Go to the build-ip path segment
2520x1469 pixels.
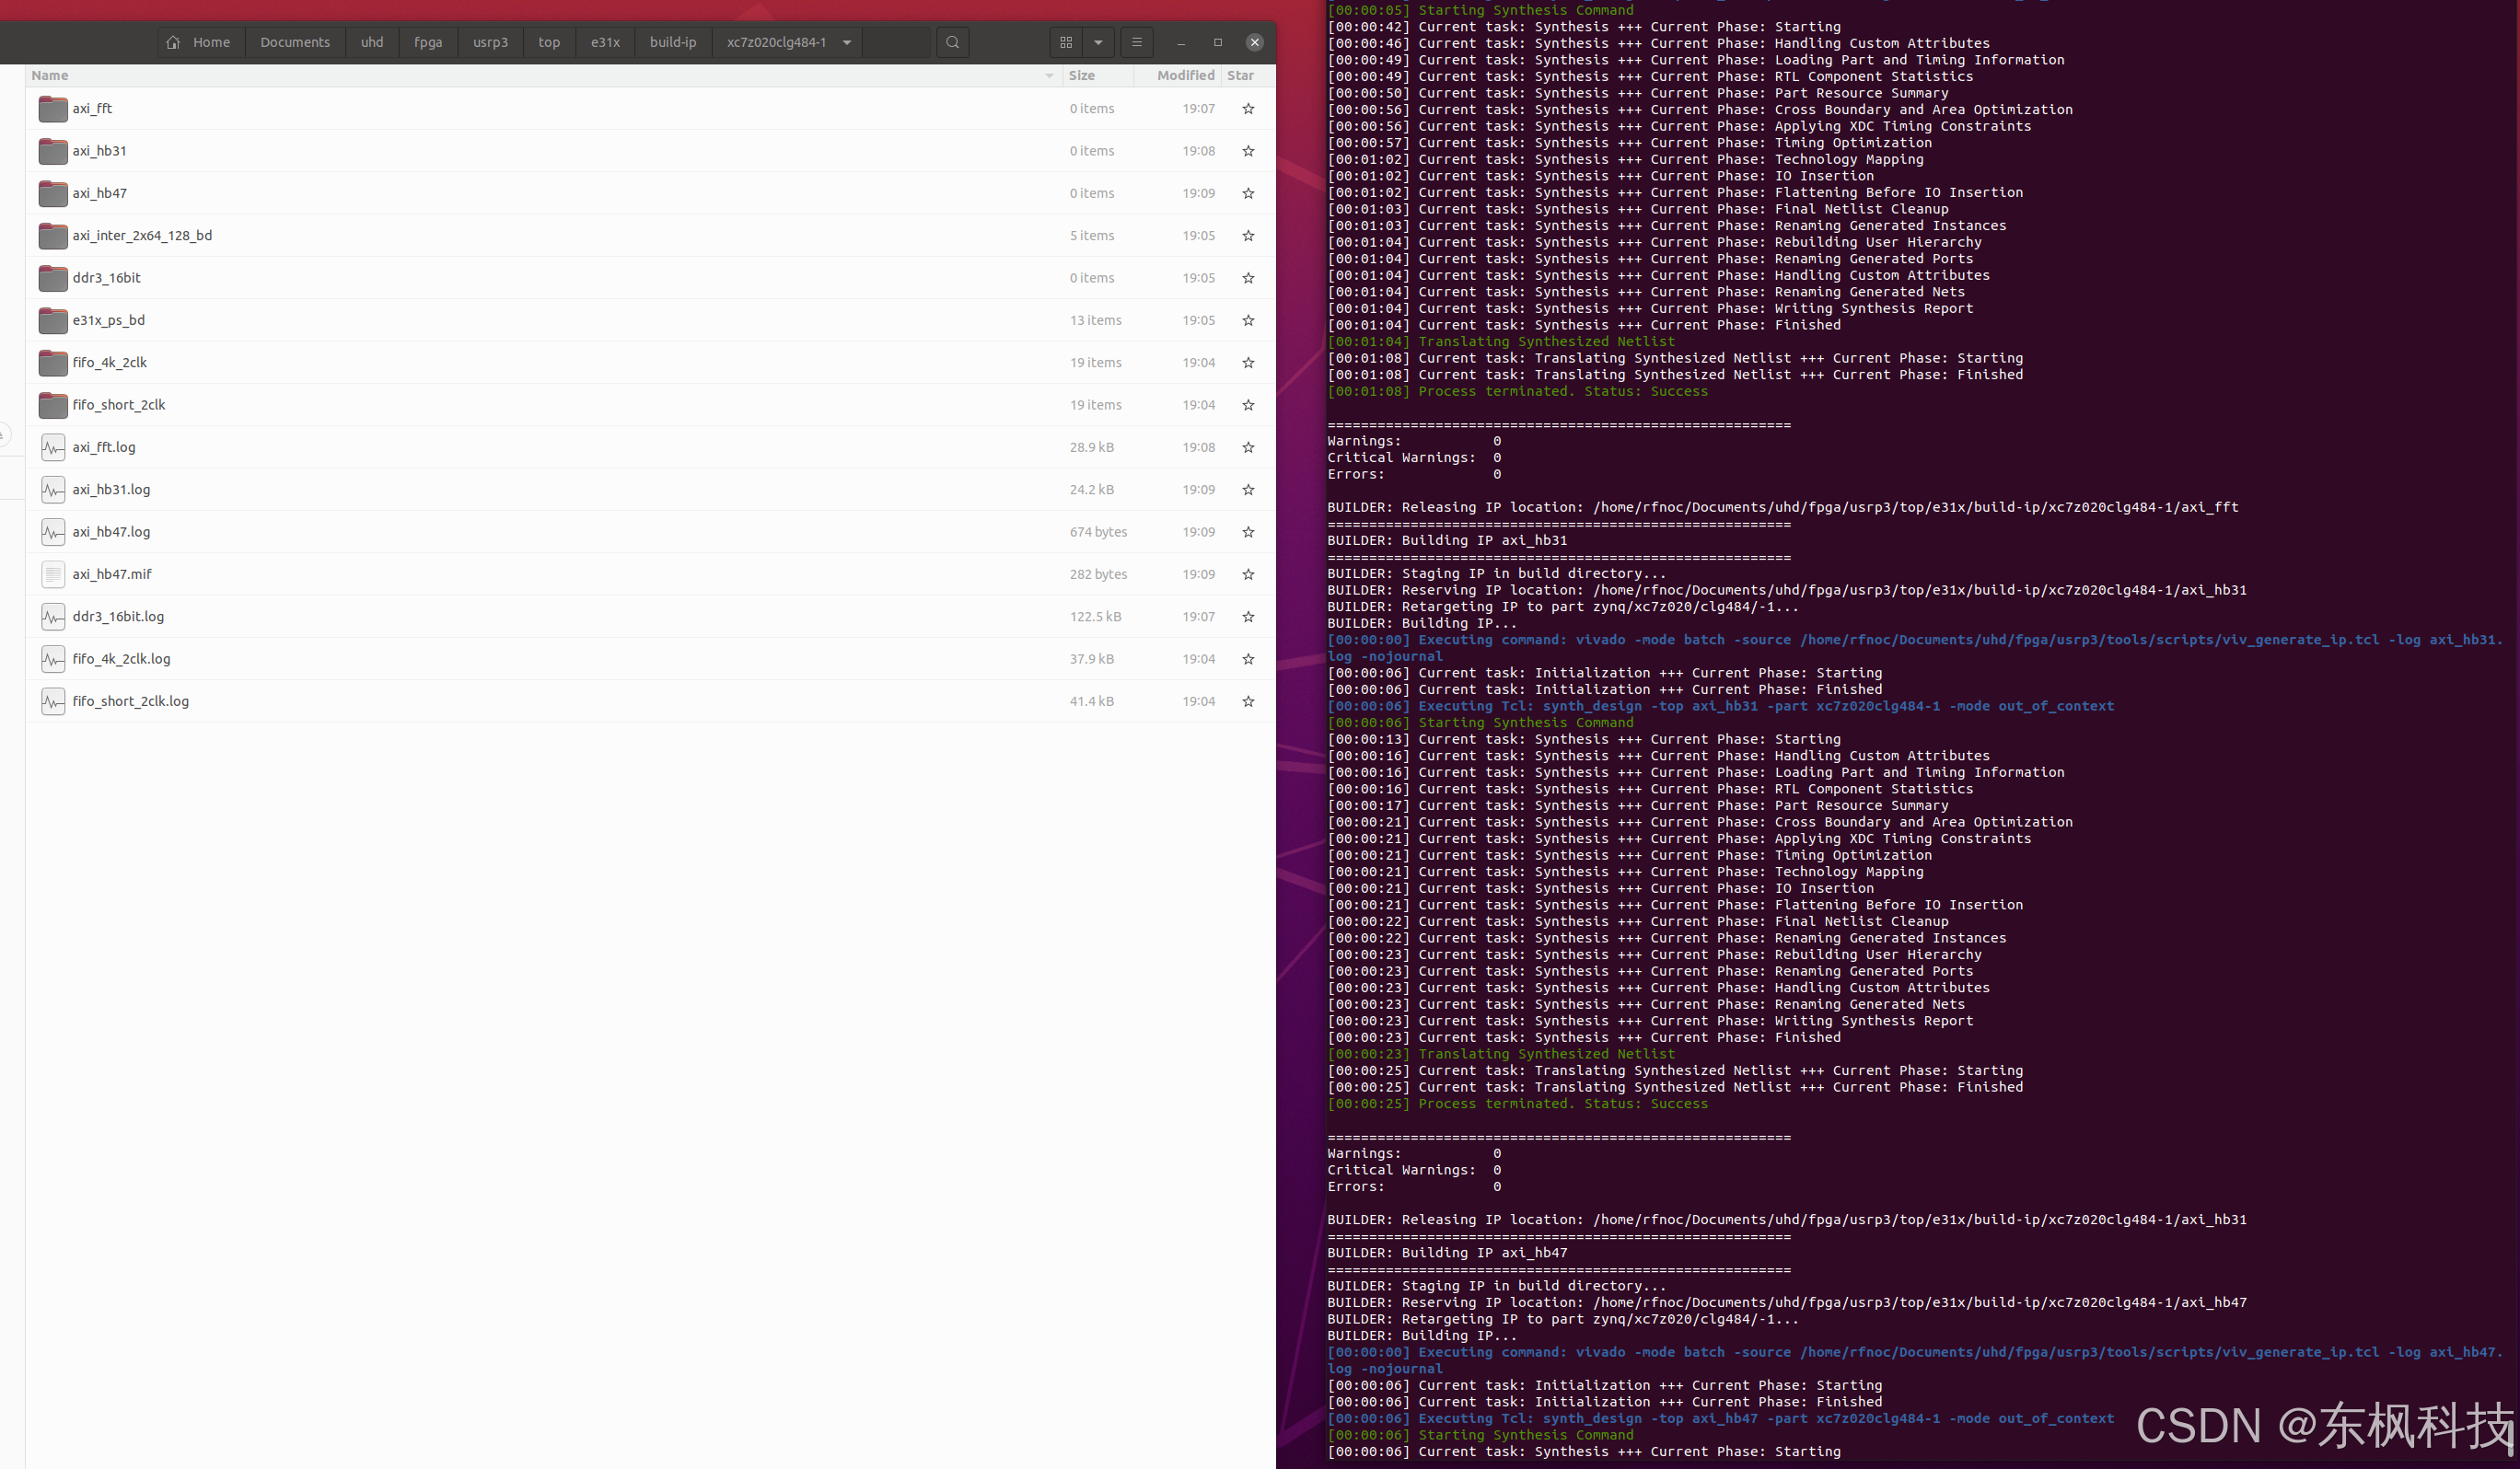click(x=672, y=42)
